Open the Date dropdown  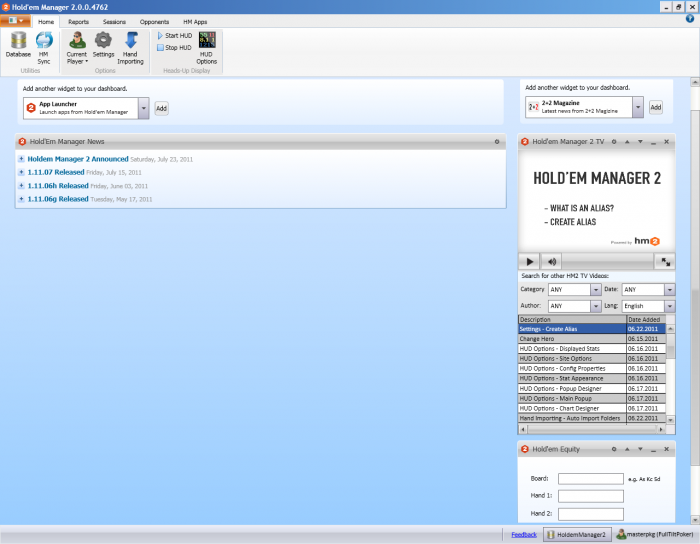tap(670, 290)
